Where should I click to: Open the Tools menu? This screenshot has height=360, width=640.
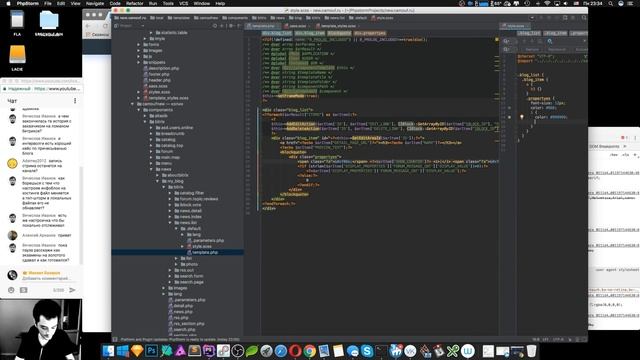(168, 3)
